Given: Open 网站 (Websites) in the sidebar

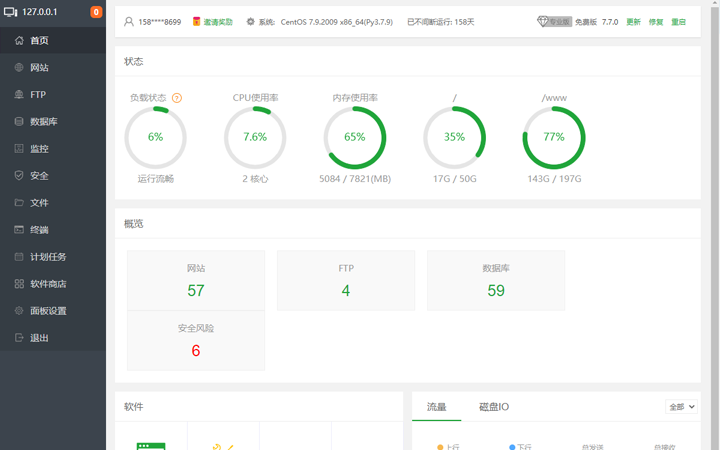Looking at the screenshot, I should (x=39, y=68).
